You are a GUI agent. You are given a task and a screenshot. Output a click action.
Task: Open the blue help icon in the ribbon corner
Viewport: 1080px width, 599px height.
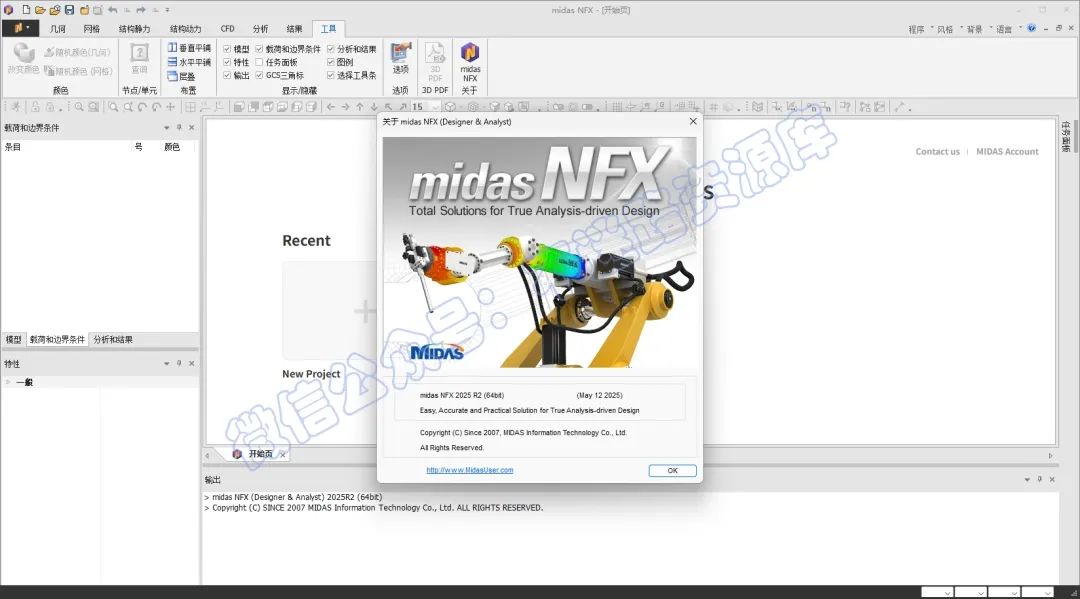[x=1031, y=28]
